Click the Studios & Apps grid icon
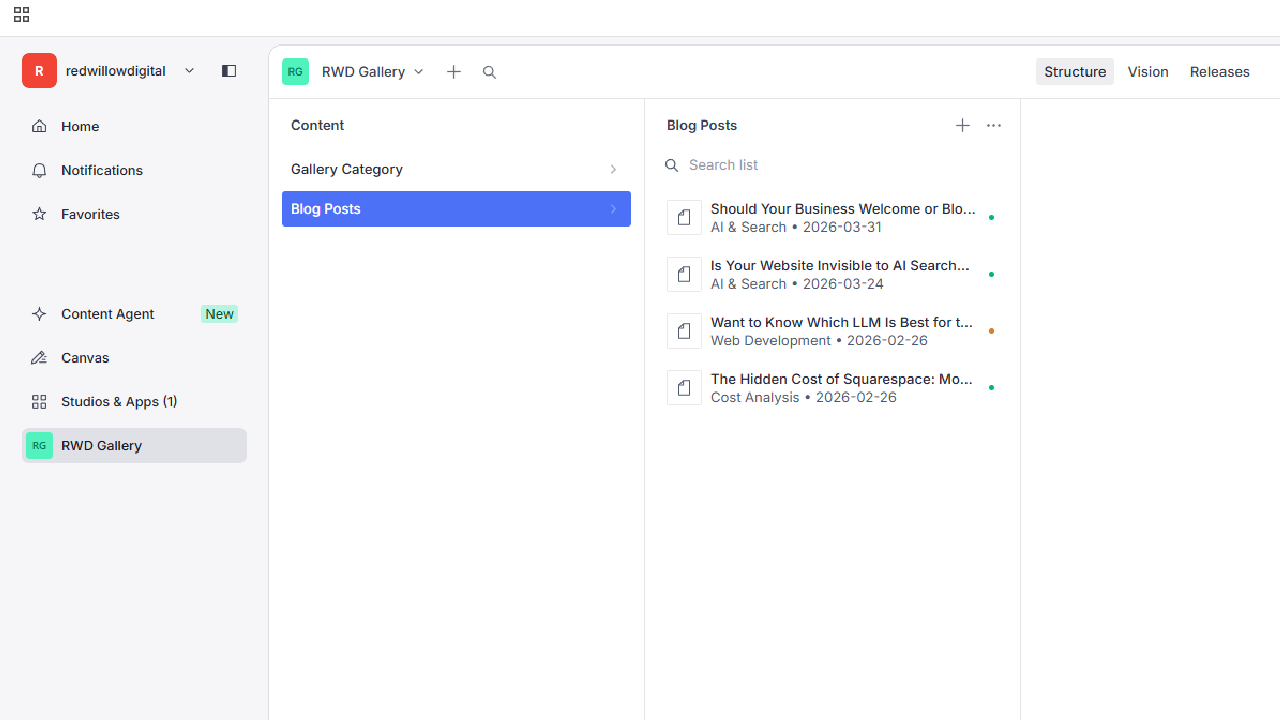 coord(39,402)
